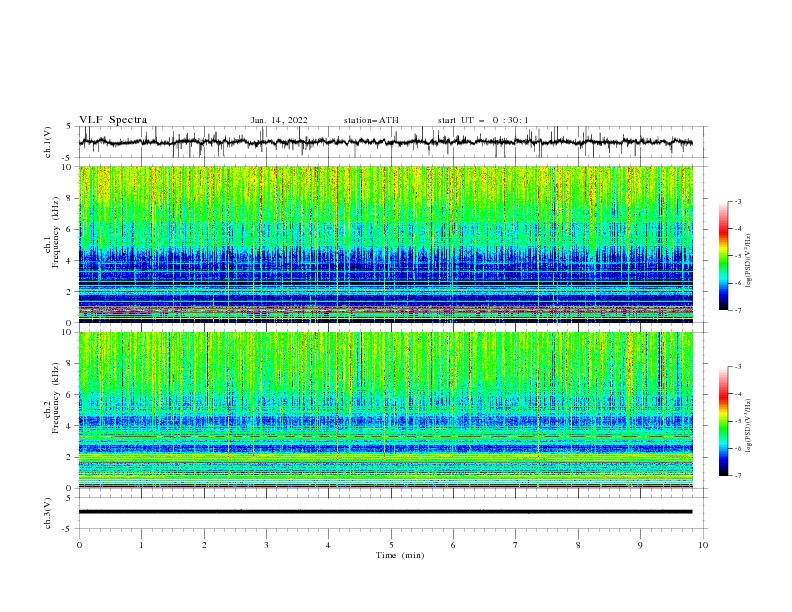Click the lower color bar "log(PSD)(V²/Hz)" label

pyautogui.click(x=749, y=426)
